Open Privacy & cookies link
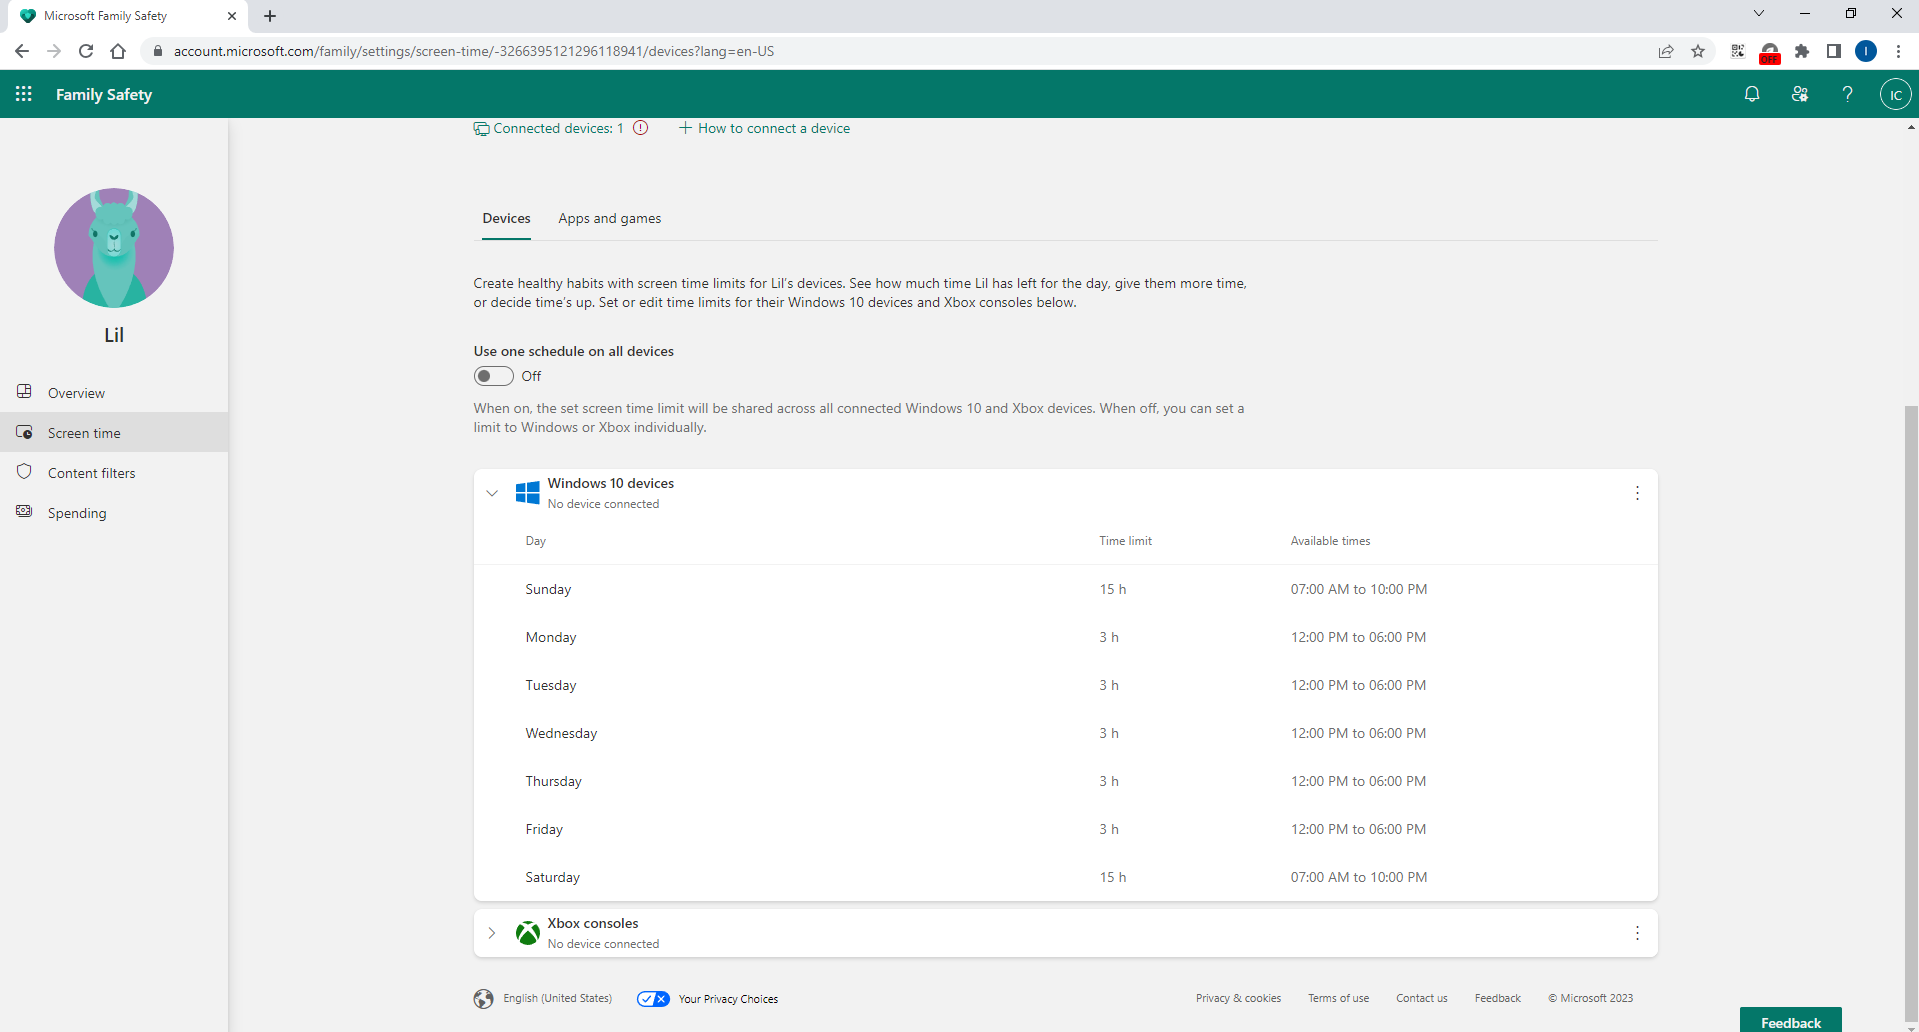Screen dimensions: 1919x1032 [1238, 998]
